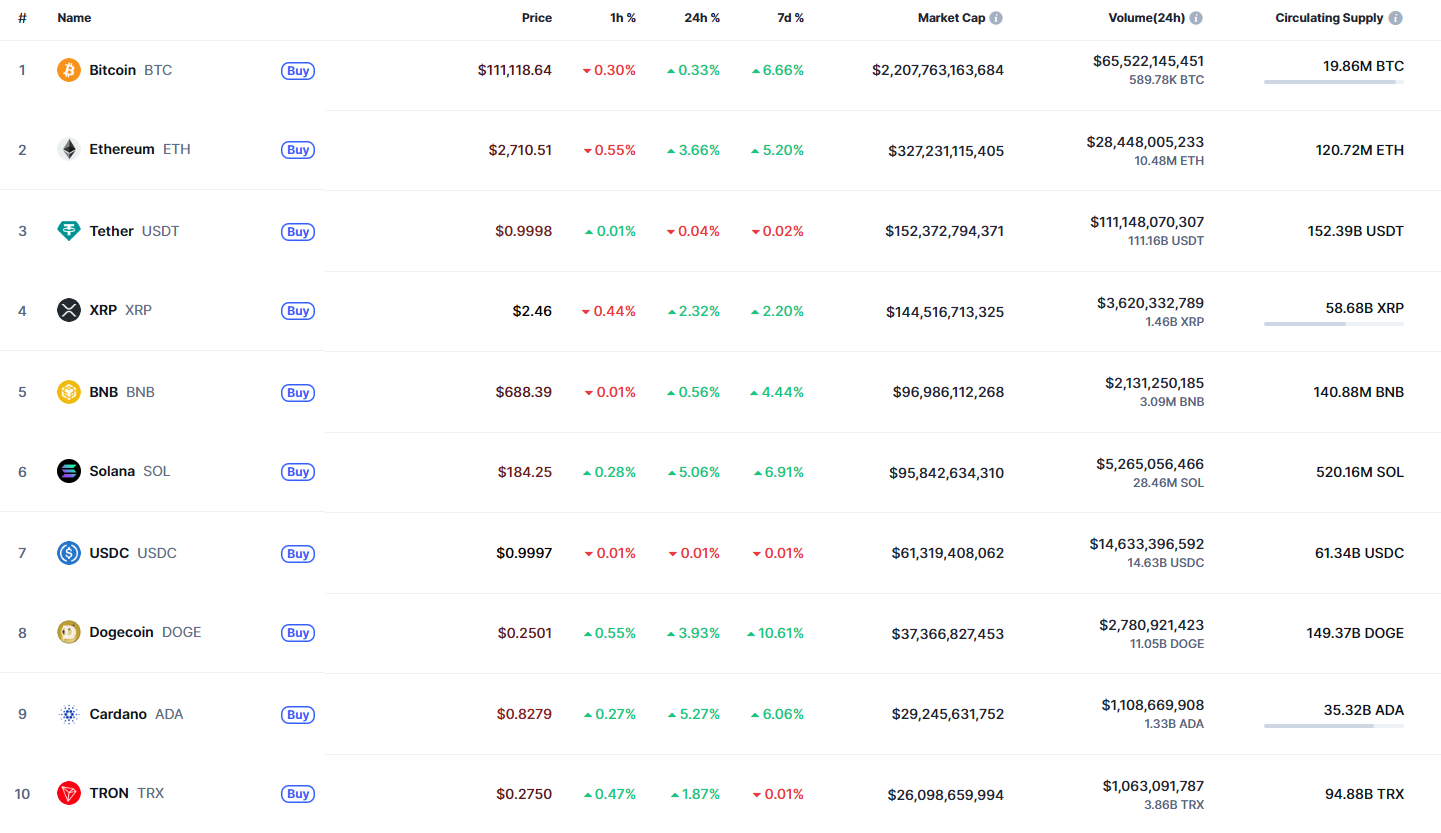Open the Ethereum name link

[122, 149]
